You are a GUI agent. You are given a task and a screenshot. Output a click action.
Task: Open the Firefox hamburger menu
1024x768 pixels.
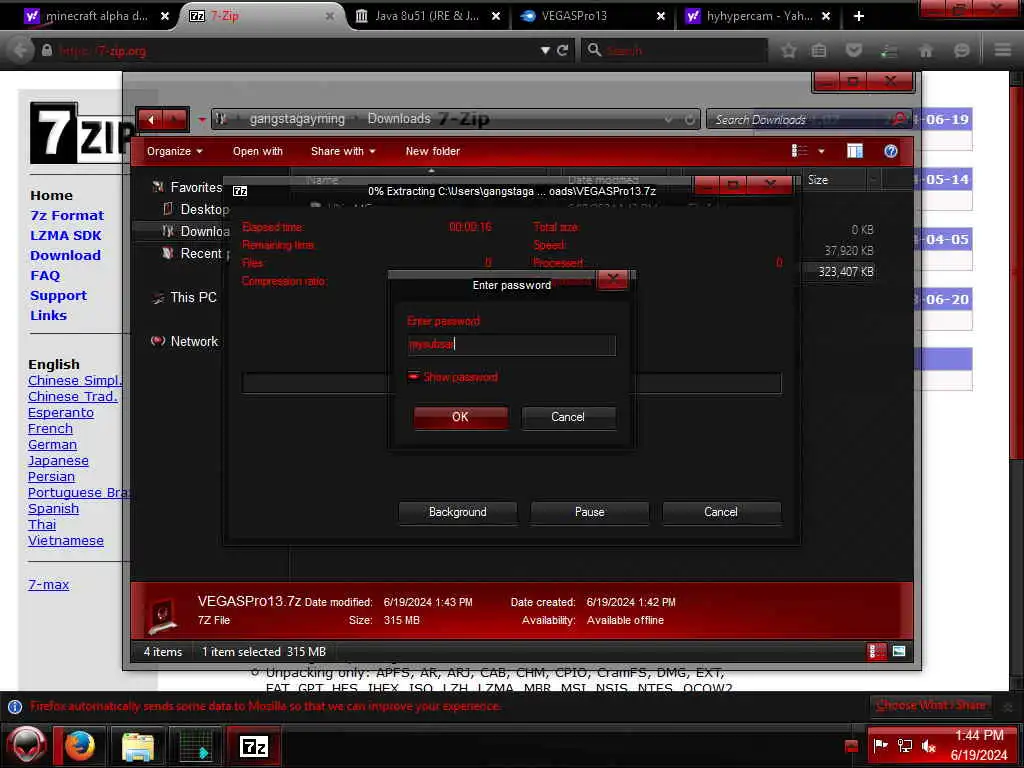(x=1003, y=50)
